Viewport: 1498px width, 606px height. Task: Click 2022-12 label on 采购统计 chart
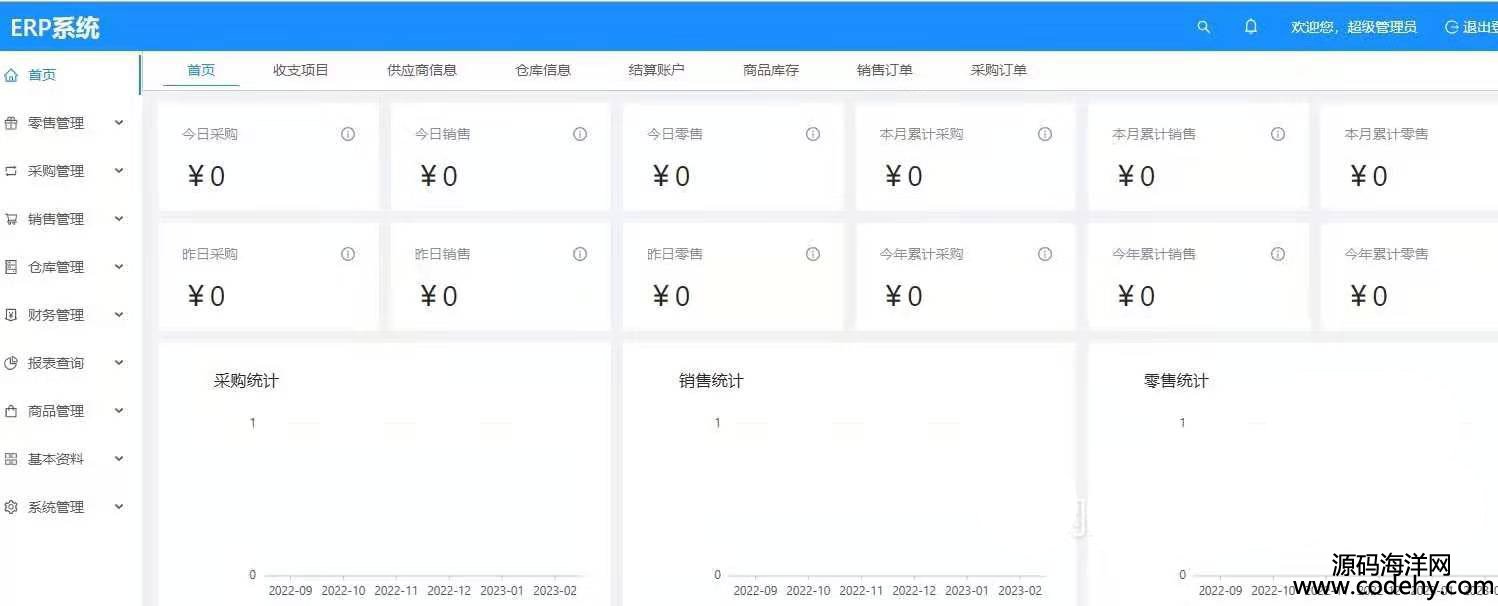pyautogui.click(x=449, y=591)
